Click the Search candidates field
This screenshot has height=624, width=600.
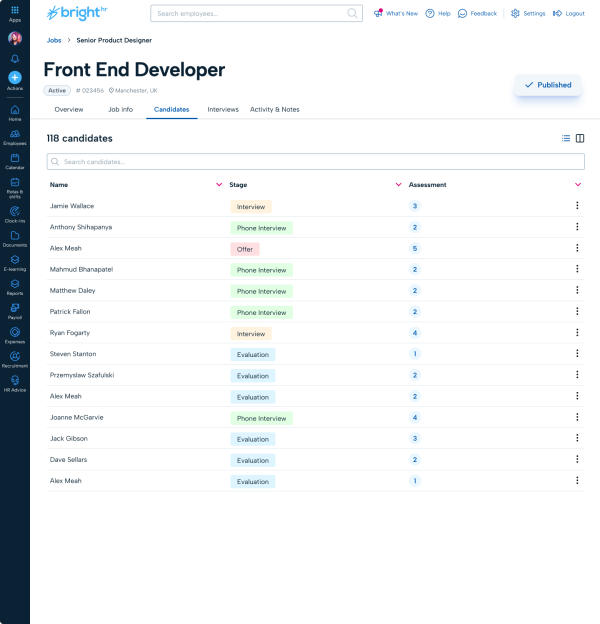(x=316, y=162)
